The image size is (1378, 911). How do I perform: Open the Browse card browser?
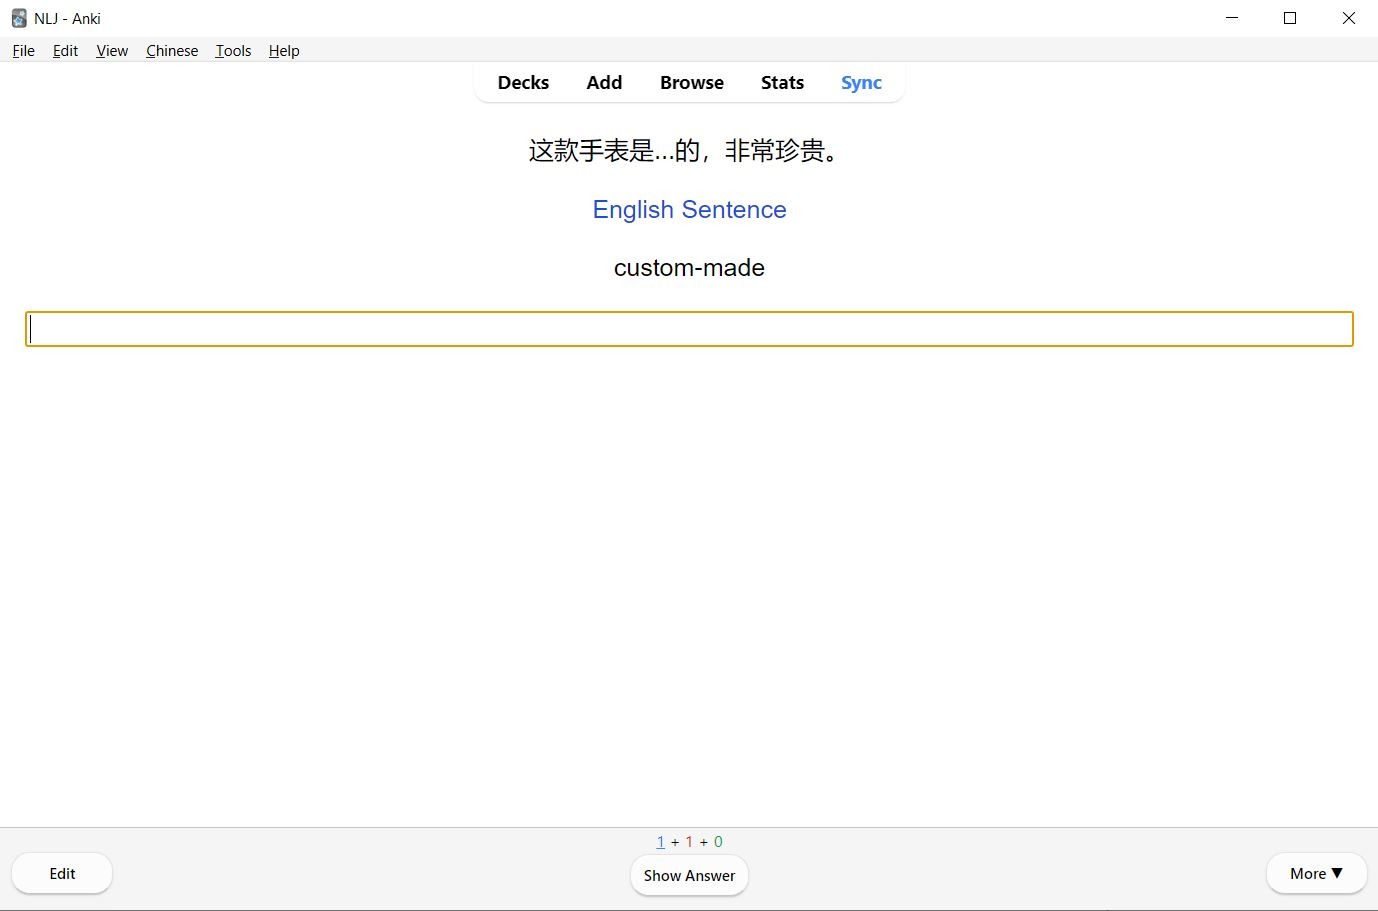691,83
